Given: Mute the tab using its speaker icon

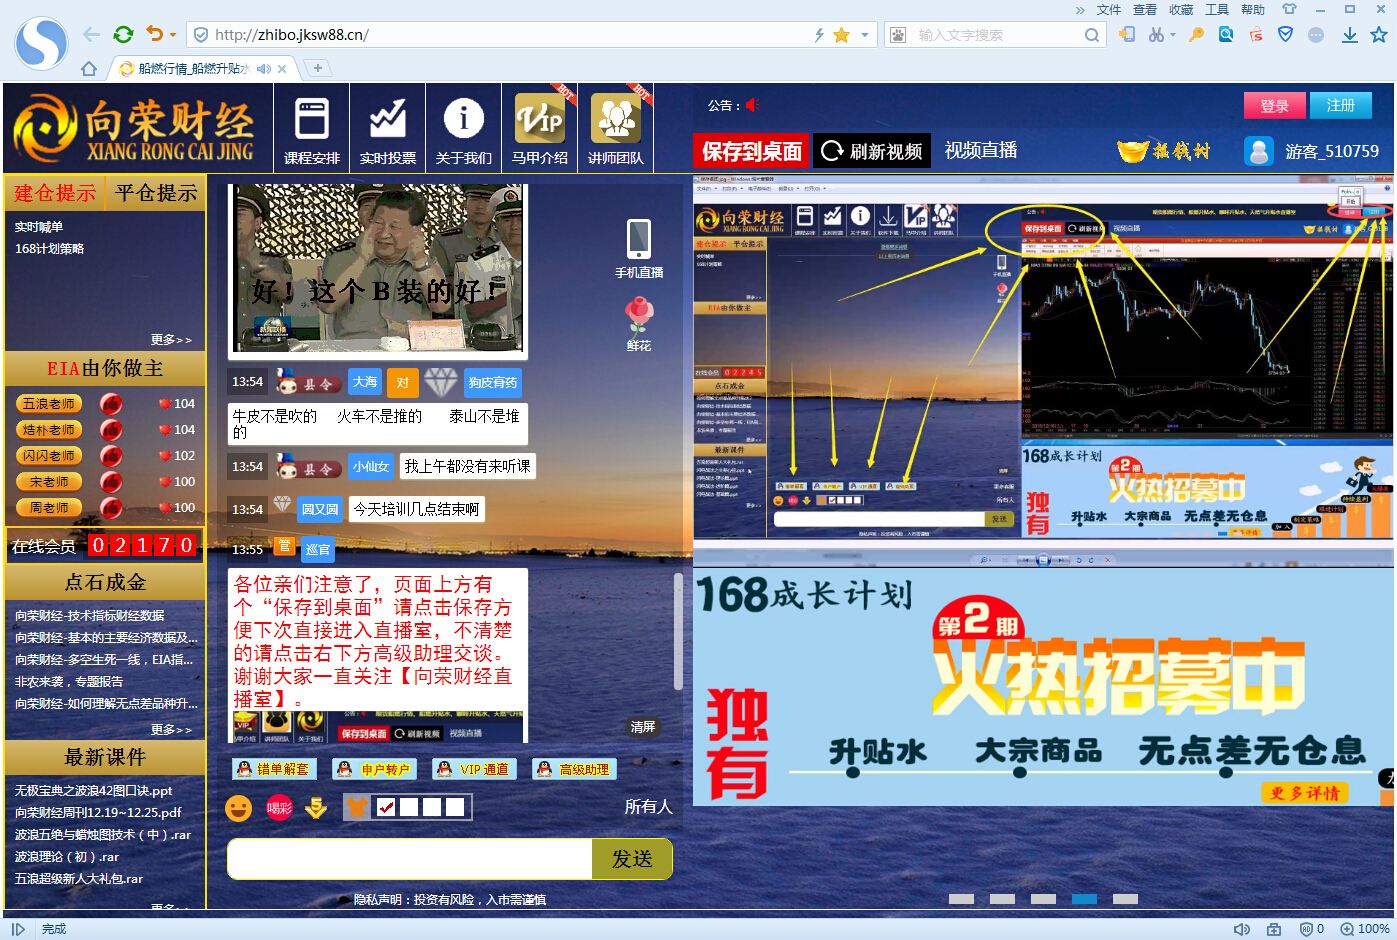Looking at the screenshot, I should pos(264,69).
